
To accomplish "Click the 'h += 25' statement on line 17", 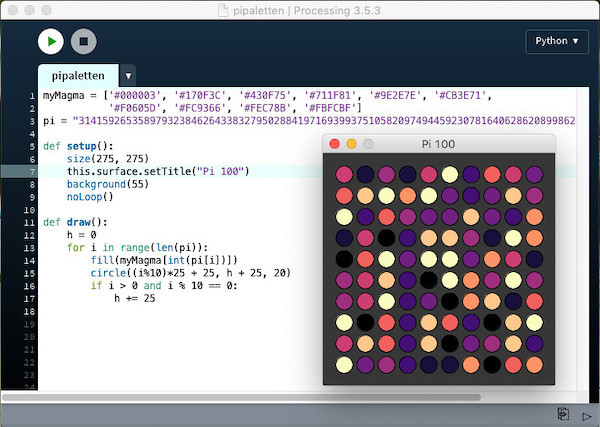I will 135,298.
